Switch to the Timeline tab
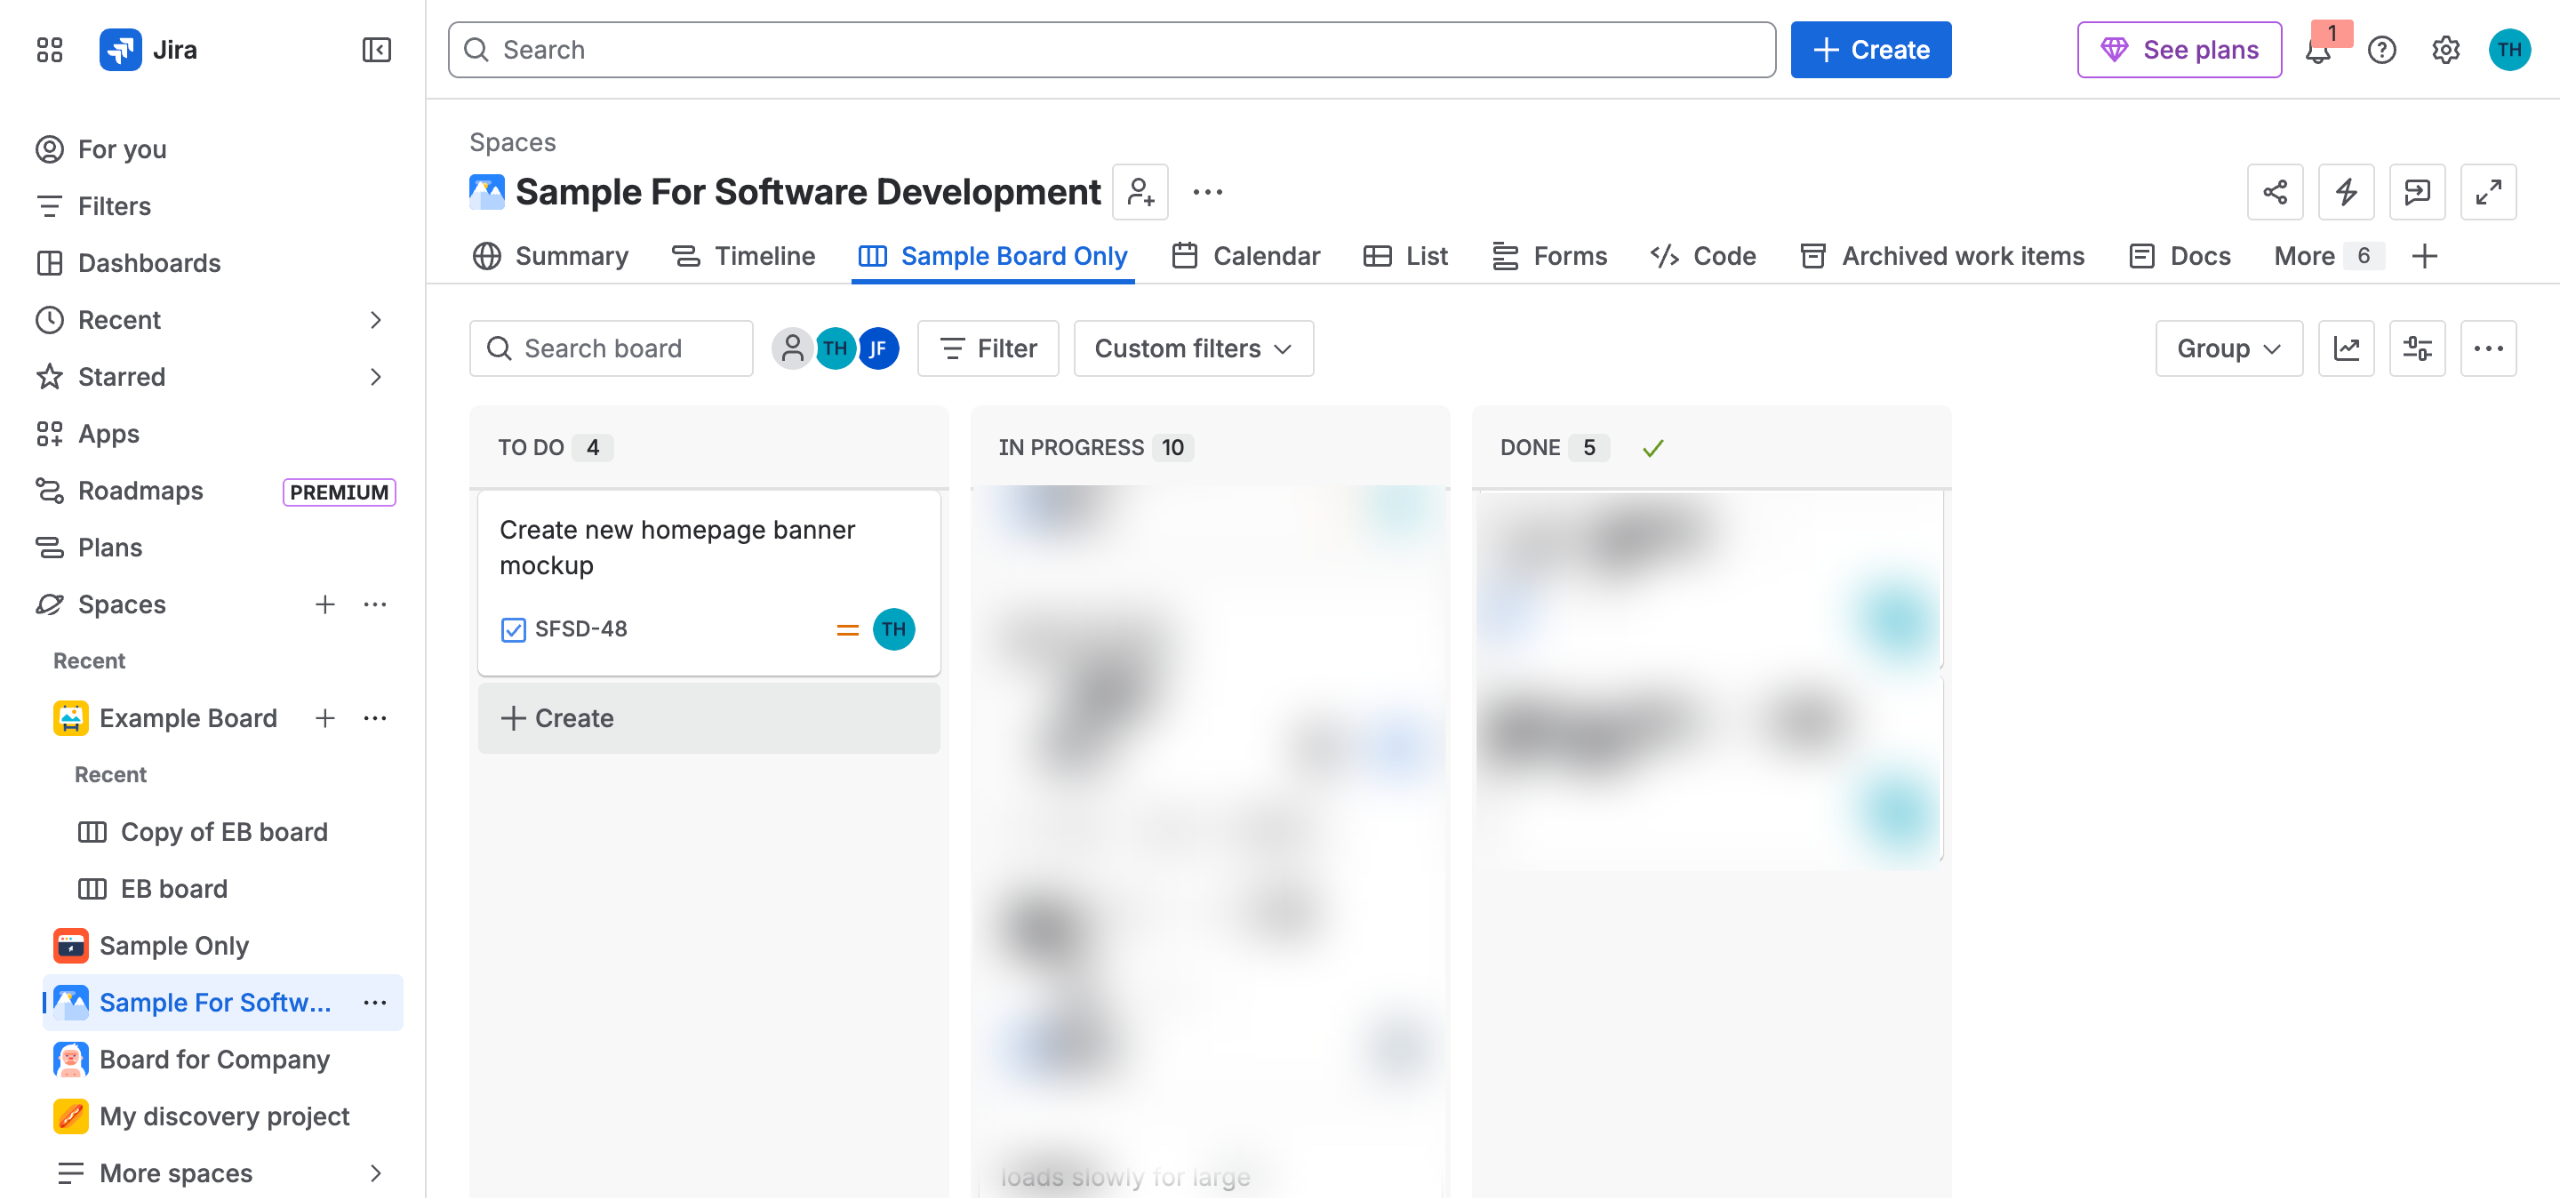The height and width of the screenshot is (1198, 2560). pyautogui.click(x=744, y=257)
